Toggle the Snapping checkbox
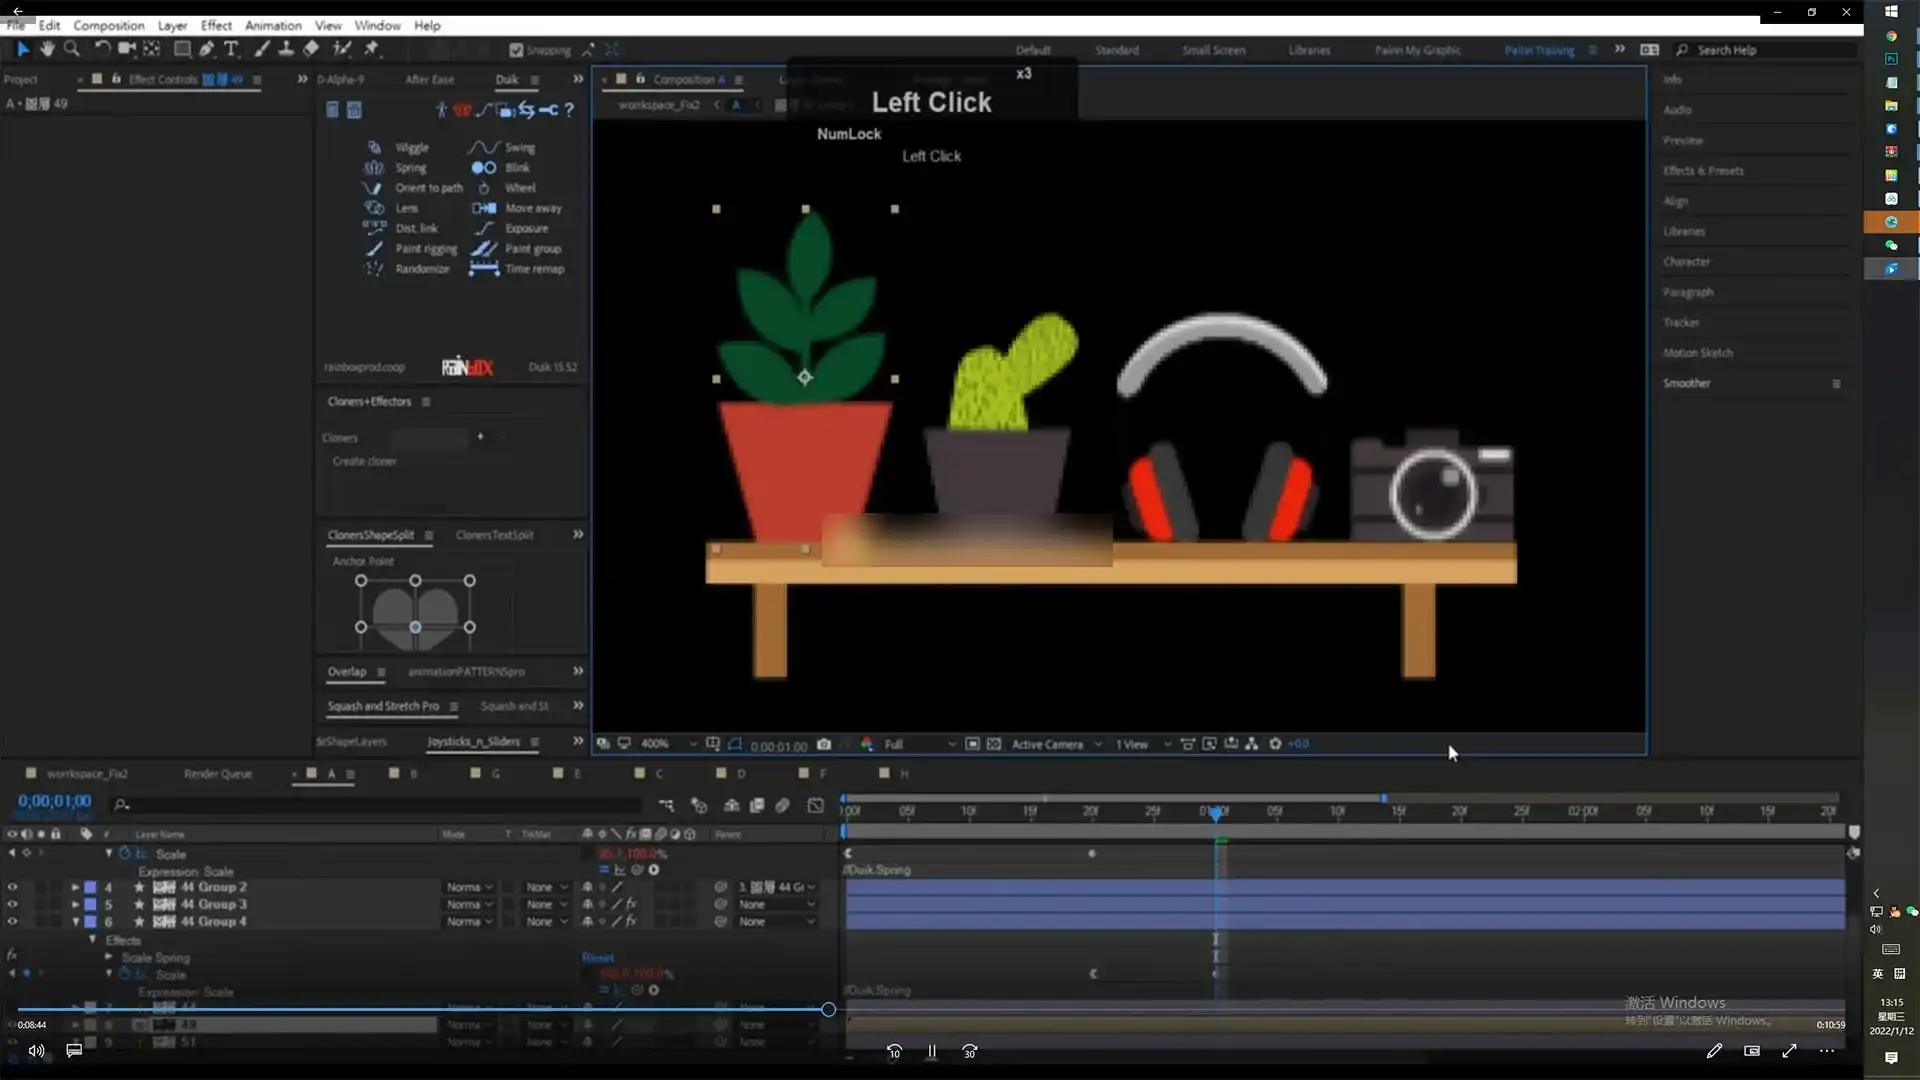 tap(516, 50)
